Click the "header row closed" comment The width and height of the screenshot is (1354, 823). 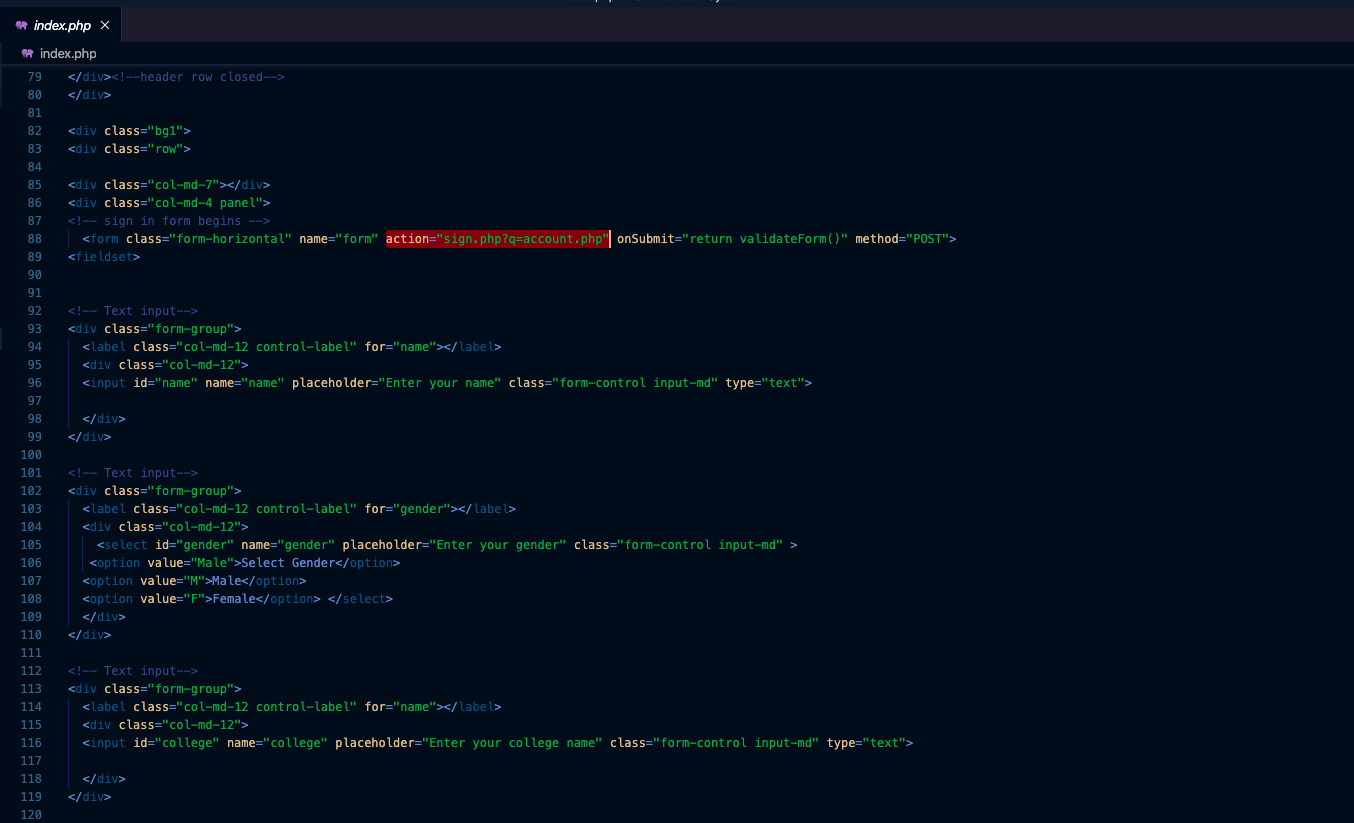click(198, 77)
